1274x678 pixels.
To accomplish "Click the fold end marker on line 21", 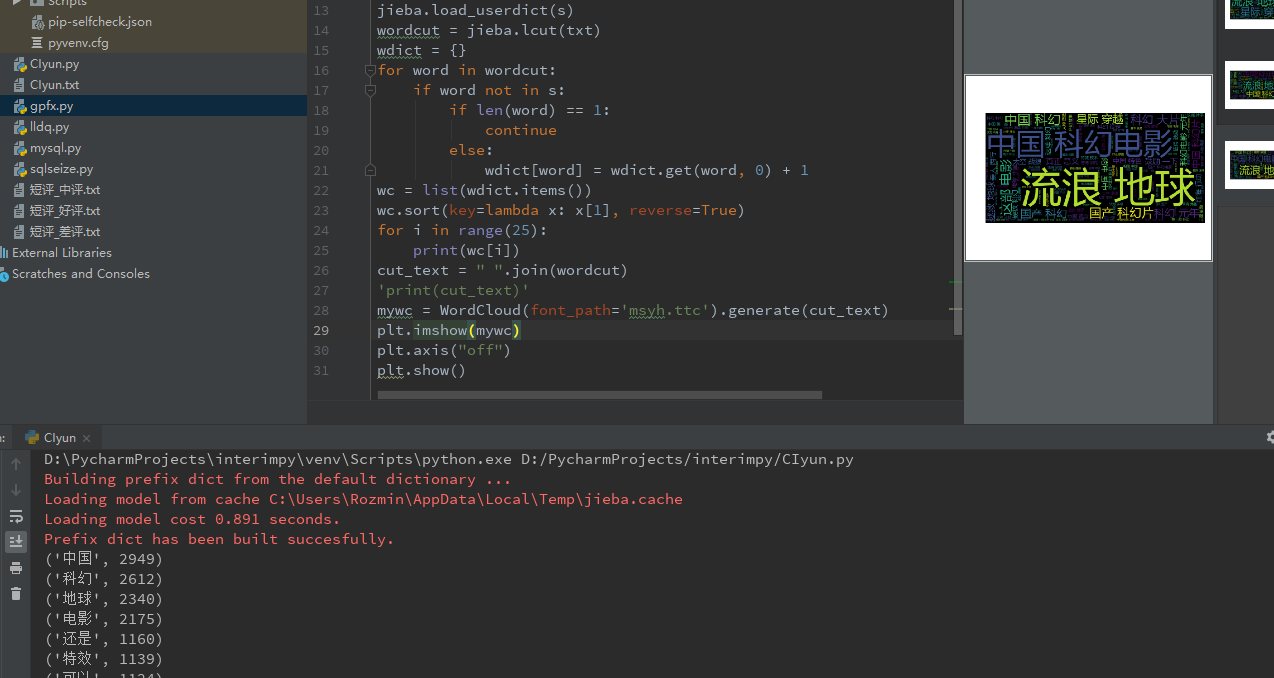I will (x=370, y=170).
